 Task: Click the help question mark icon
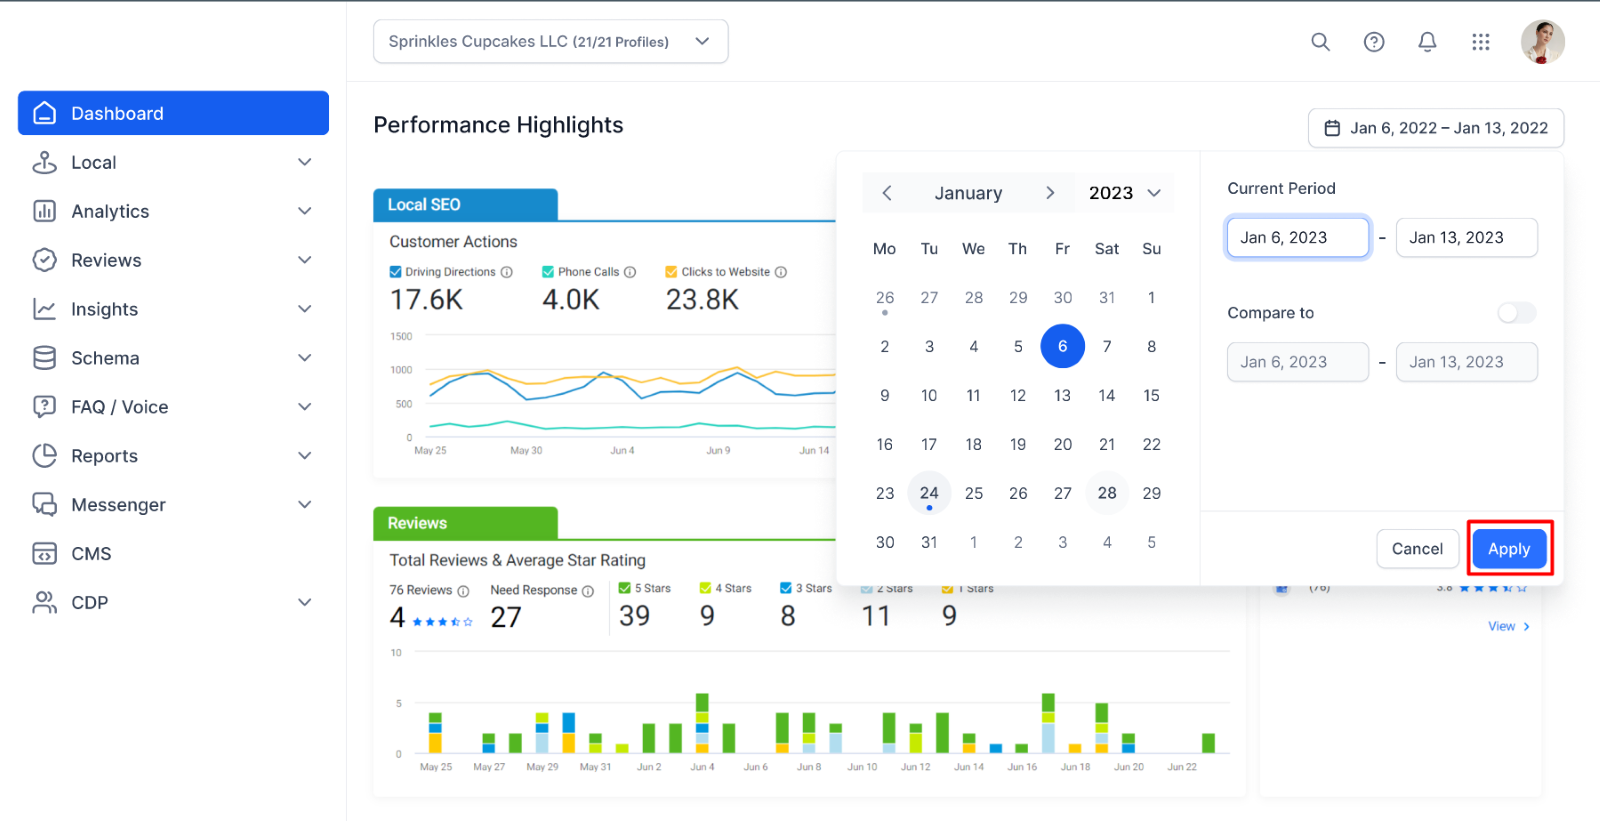click(1374, 42)
